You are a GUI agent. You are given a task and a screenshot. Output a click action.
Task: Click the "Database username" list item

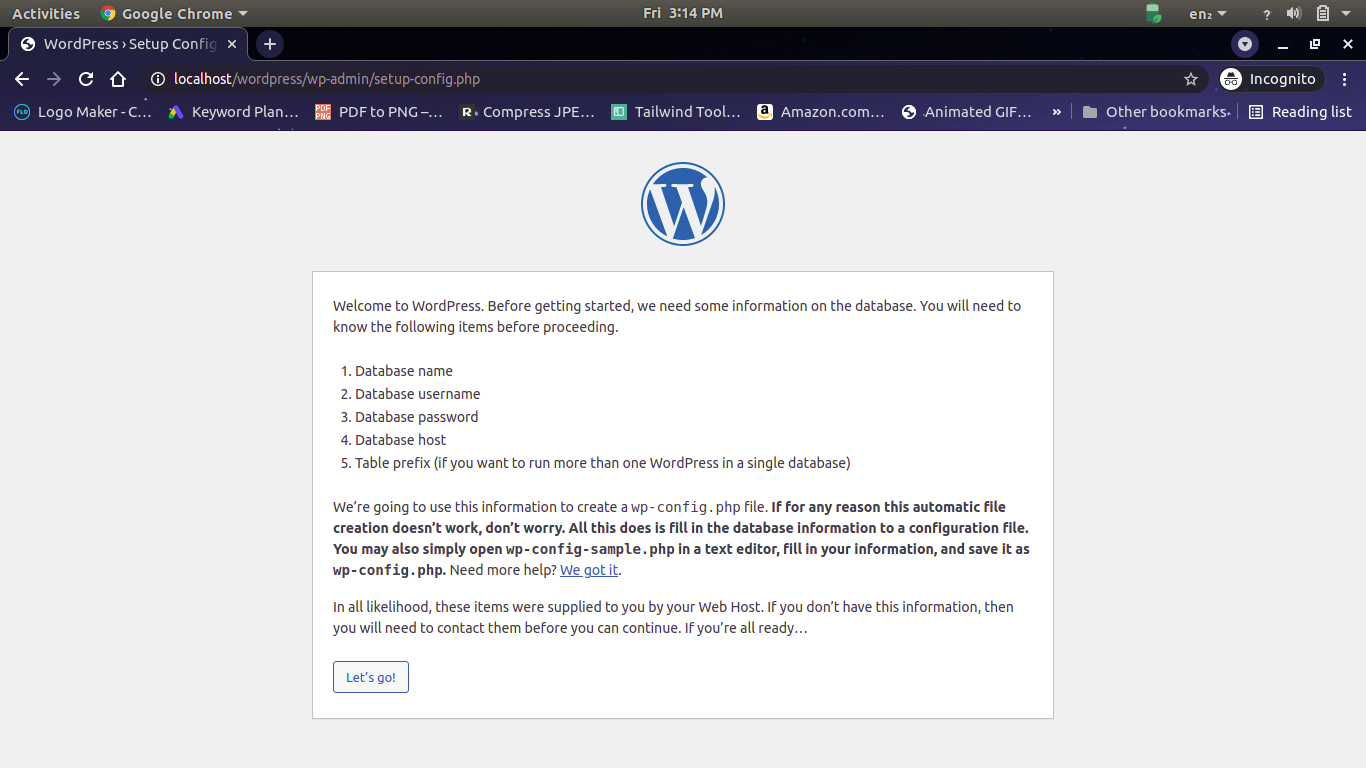point(418,394)
